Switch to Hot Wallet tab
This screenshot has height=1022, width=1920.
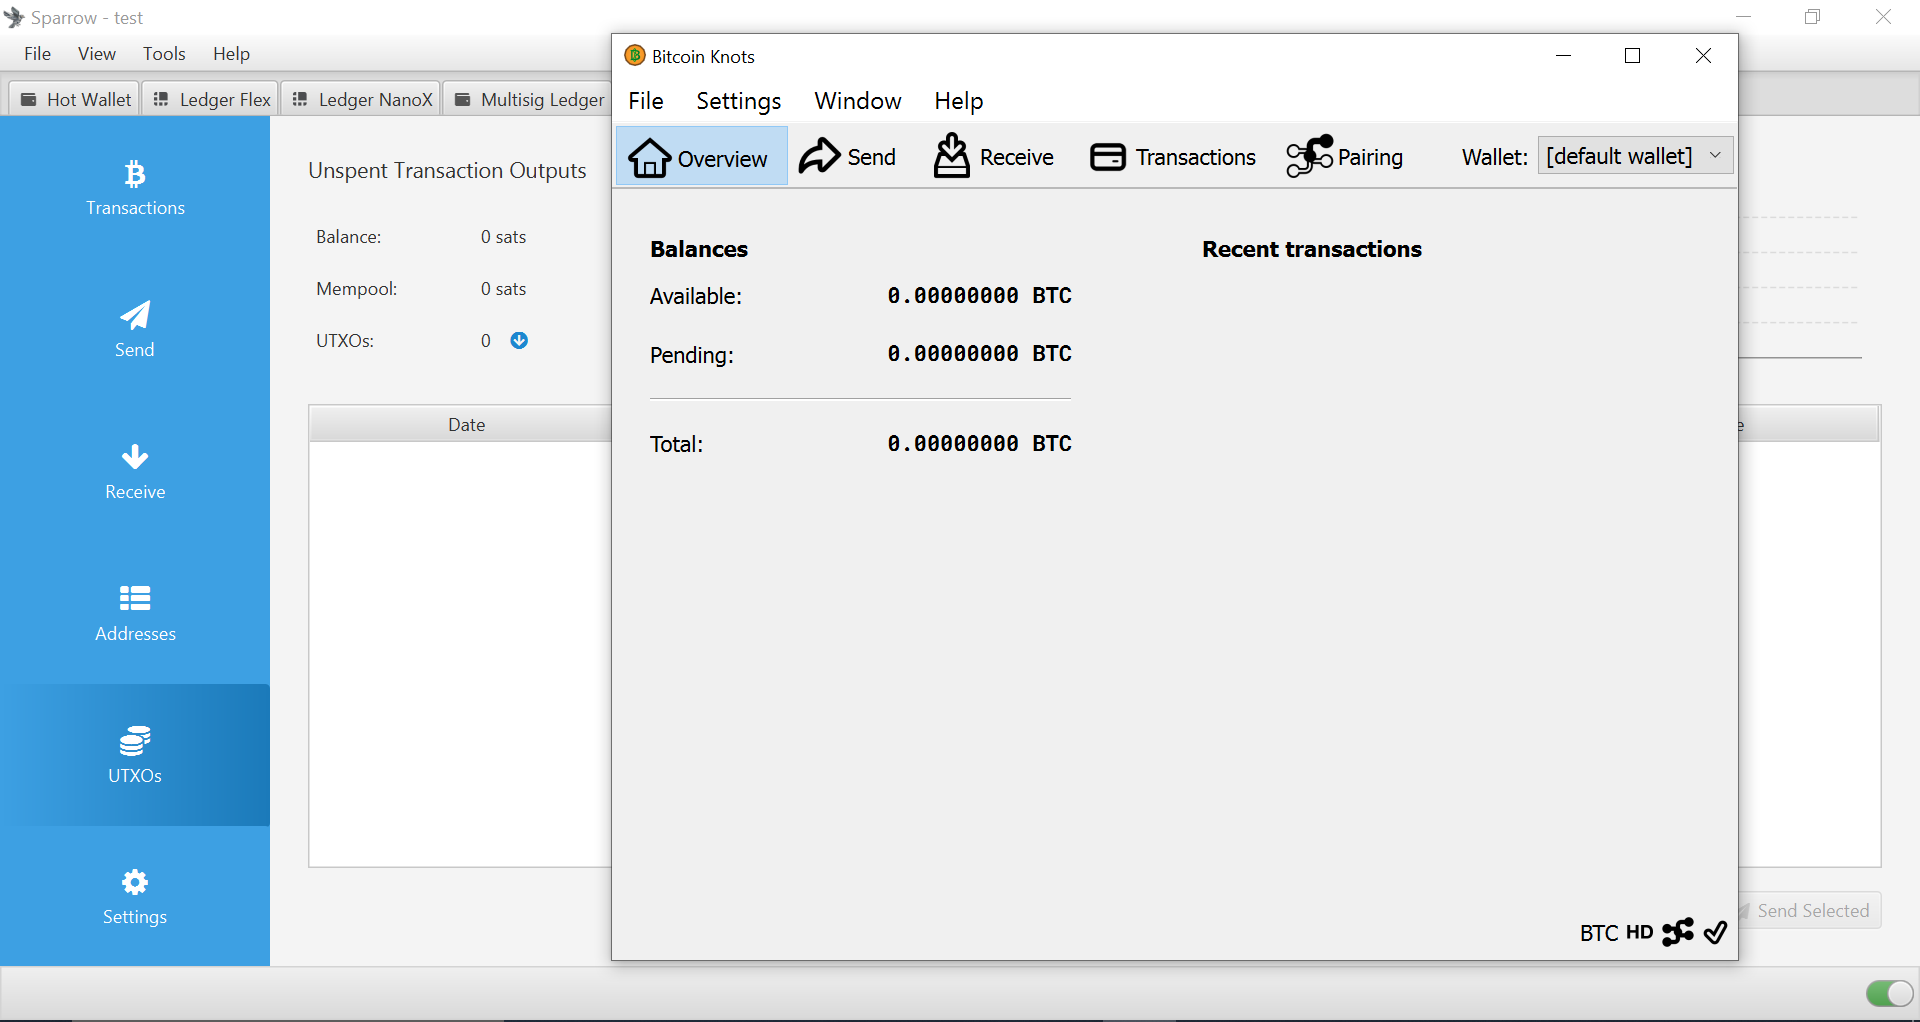click(75, 99)
